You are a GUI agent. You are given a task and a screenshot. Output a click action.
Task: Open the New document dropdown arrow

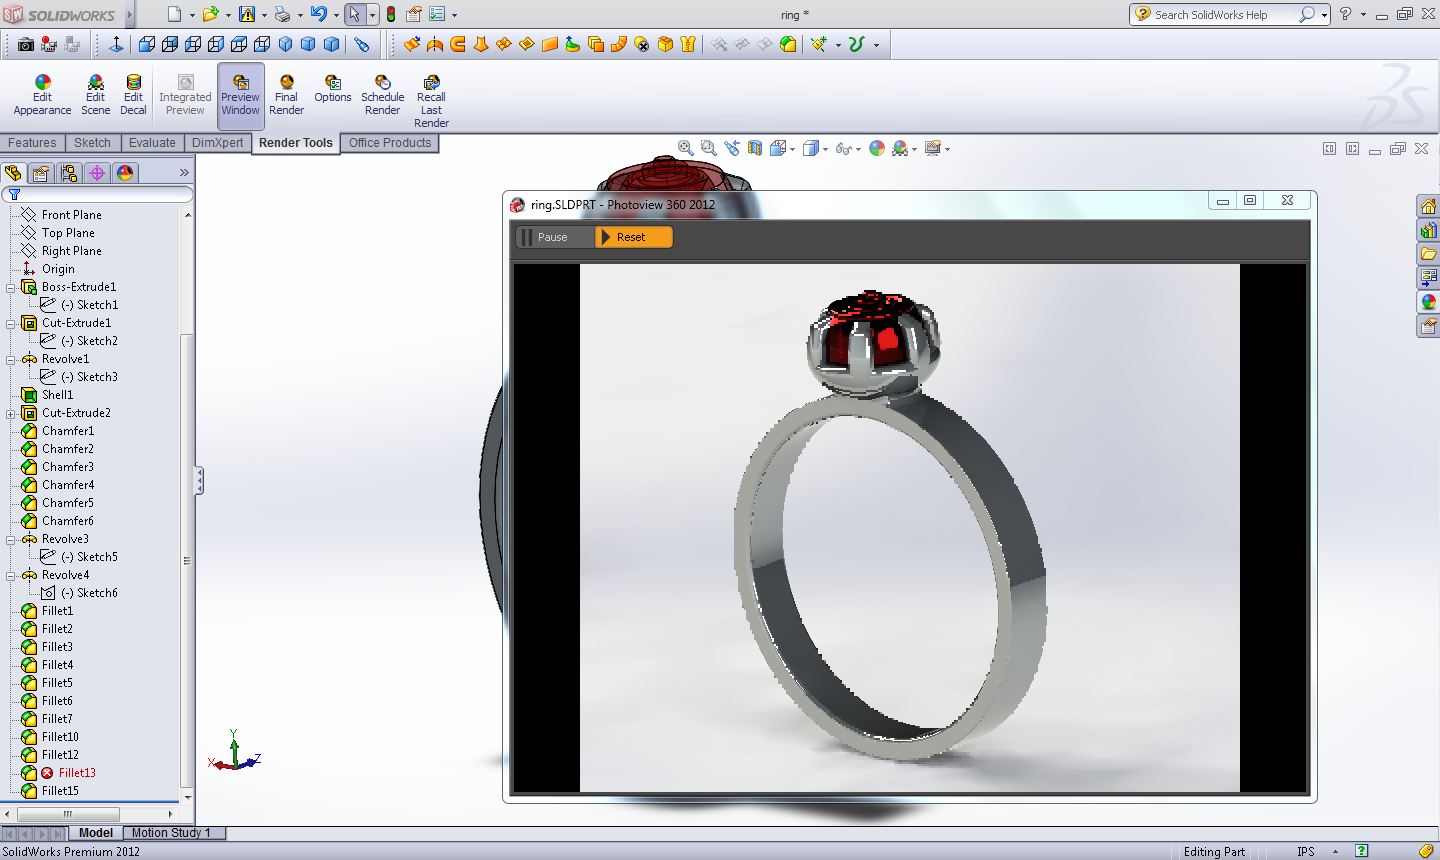click(191, 15)
